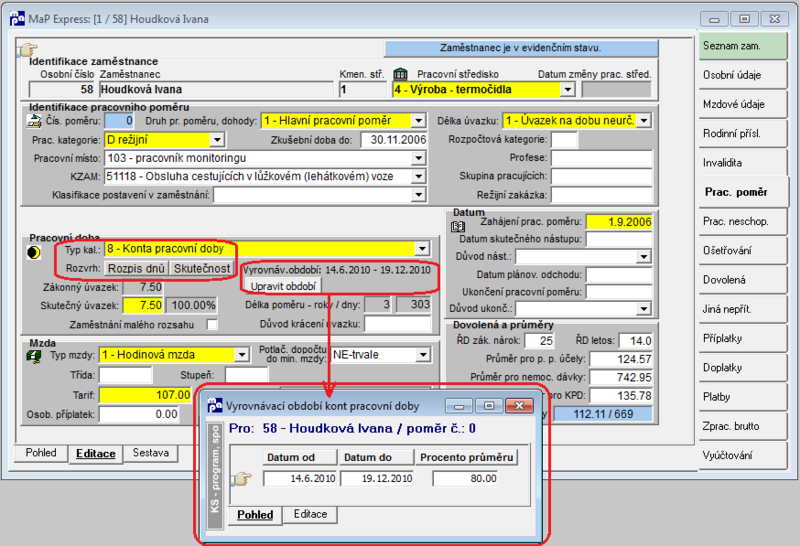Click the ŘD zák. nárok field

[539, 340]
